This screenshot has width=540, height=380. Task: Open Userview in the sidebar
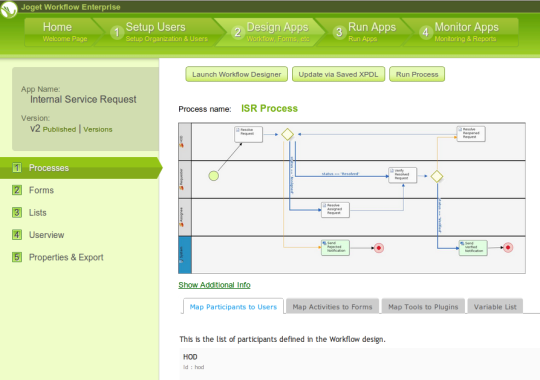[46, 235]
